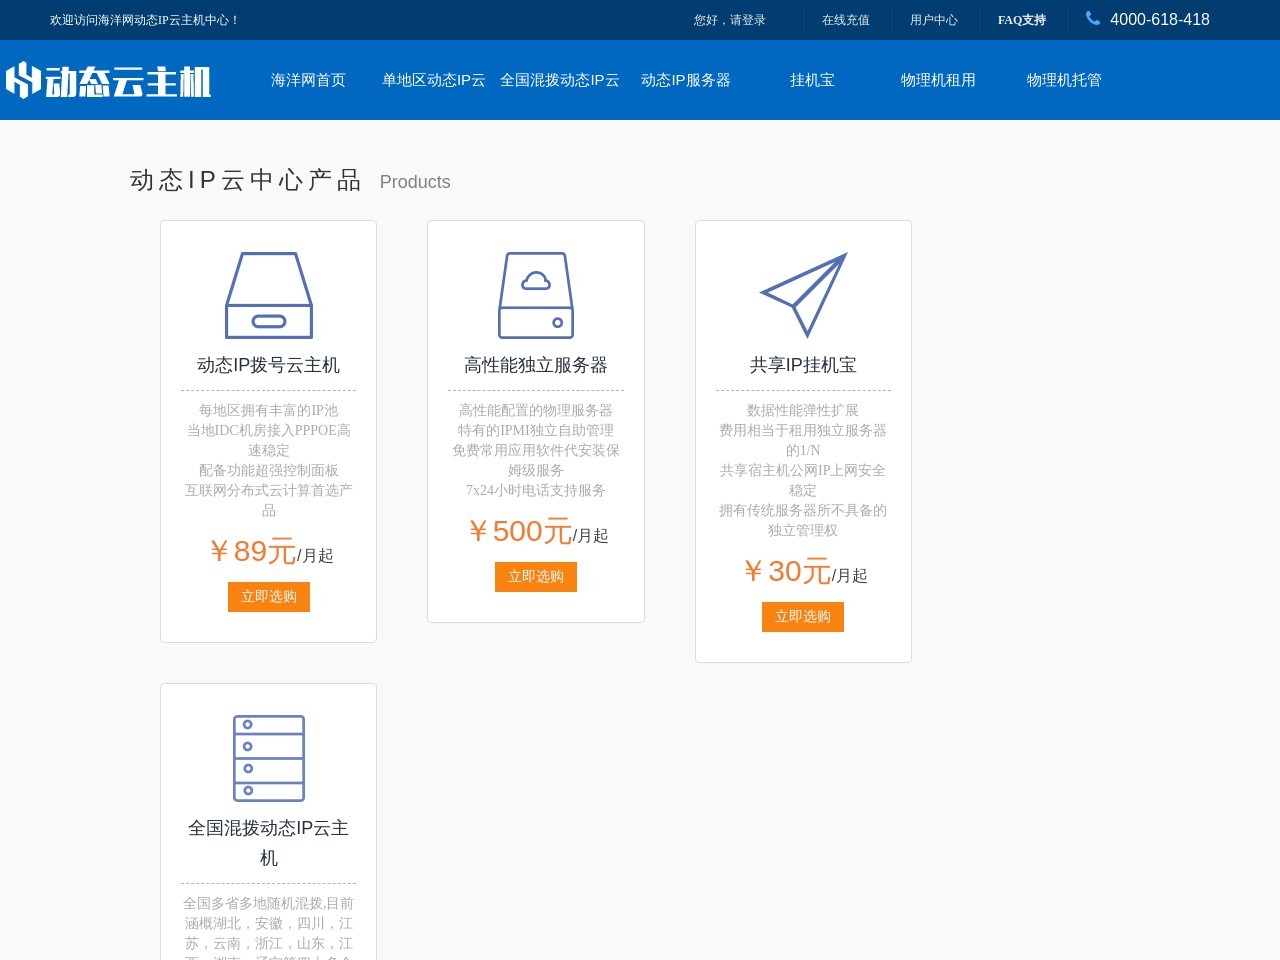Image resolution: width=1280 pixels, height=960 pixels.
Task: Open the 物理机托管 navigation item
Action: (x=1064, y=80)
